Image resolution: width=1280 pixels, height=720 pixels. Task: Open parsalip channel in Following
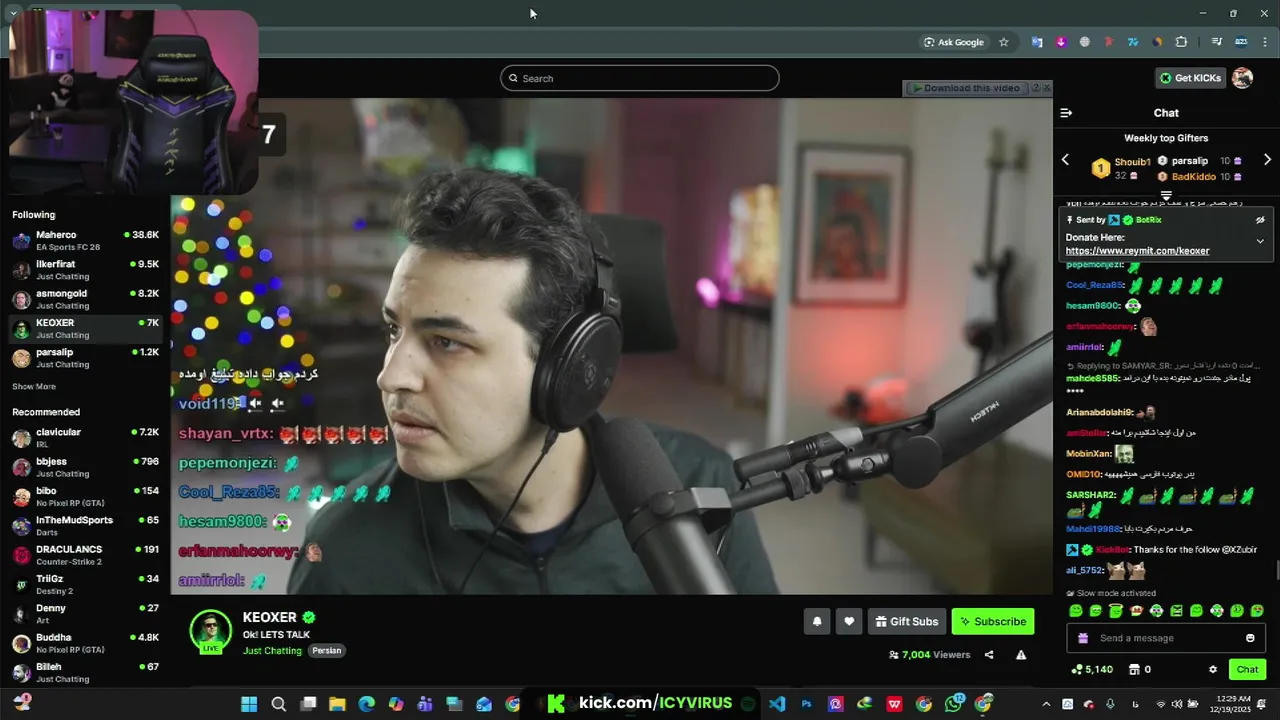(x=85, y=358)
